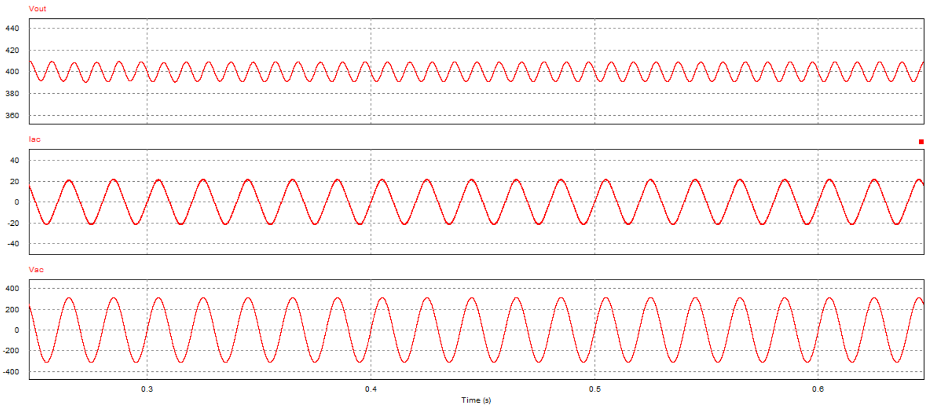This screenshot has height=408, width=936.
Task: Click the 0.3 tick on time axis
Action: (x=147, y=388)
